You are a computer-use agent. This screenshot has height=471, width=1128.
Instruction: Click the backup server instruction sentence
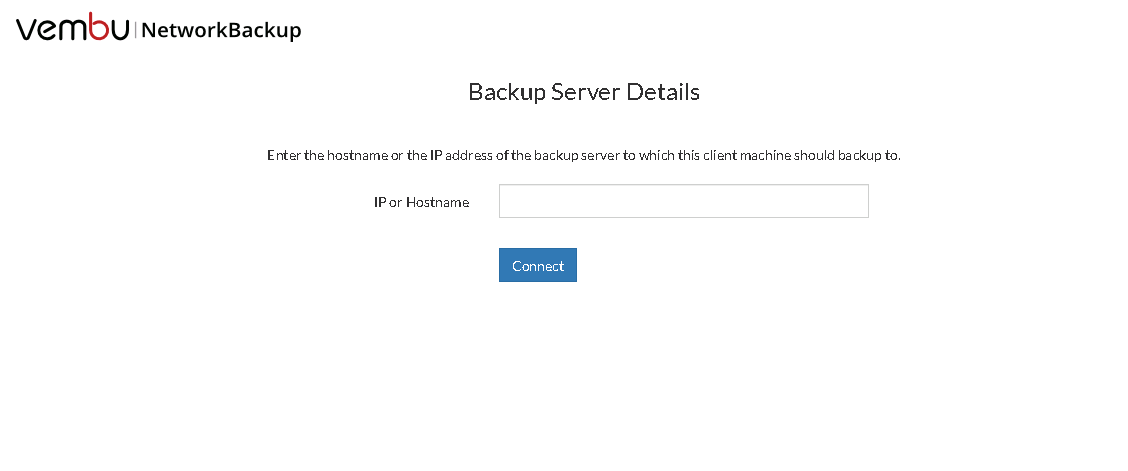[583, 155]
